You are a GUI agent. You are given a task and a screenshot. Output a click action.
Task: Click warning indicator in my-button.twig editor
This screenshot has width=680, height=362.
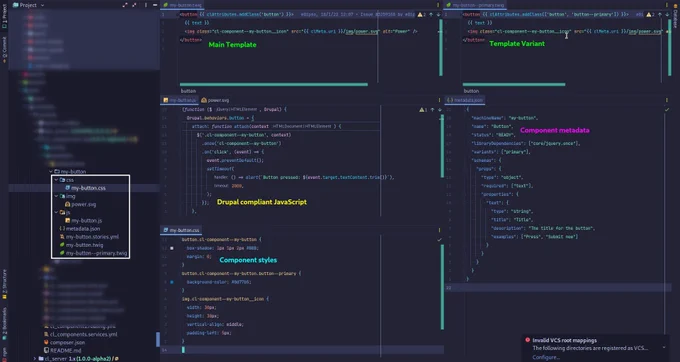coord(422,15)
